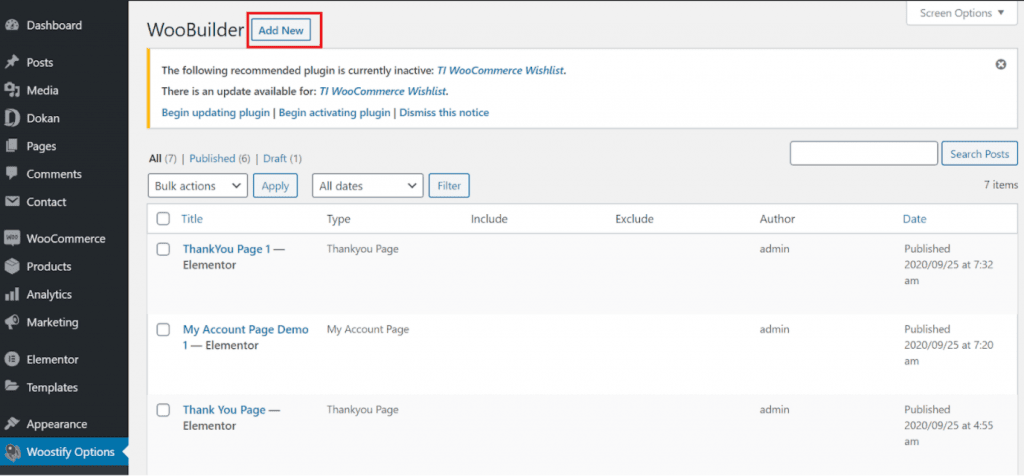
Task: Click the Search Posts button
Action: (x=979, y=153)
